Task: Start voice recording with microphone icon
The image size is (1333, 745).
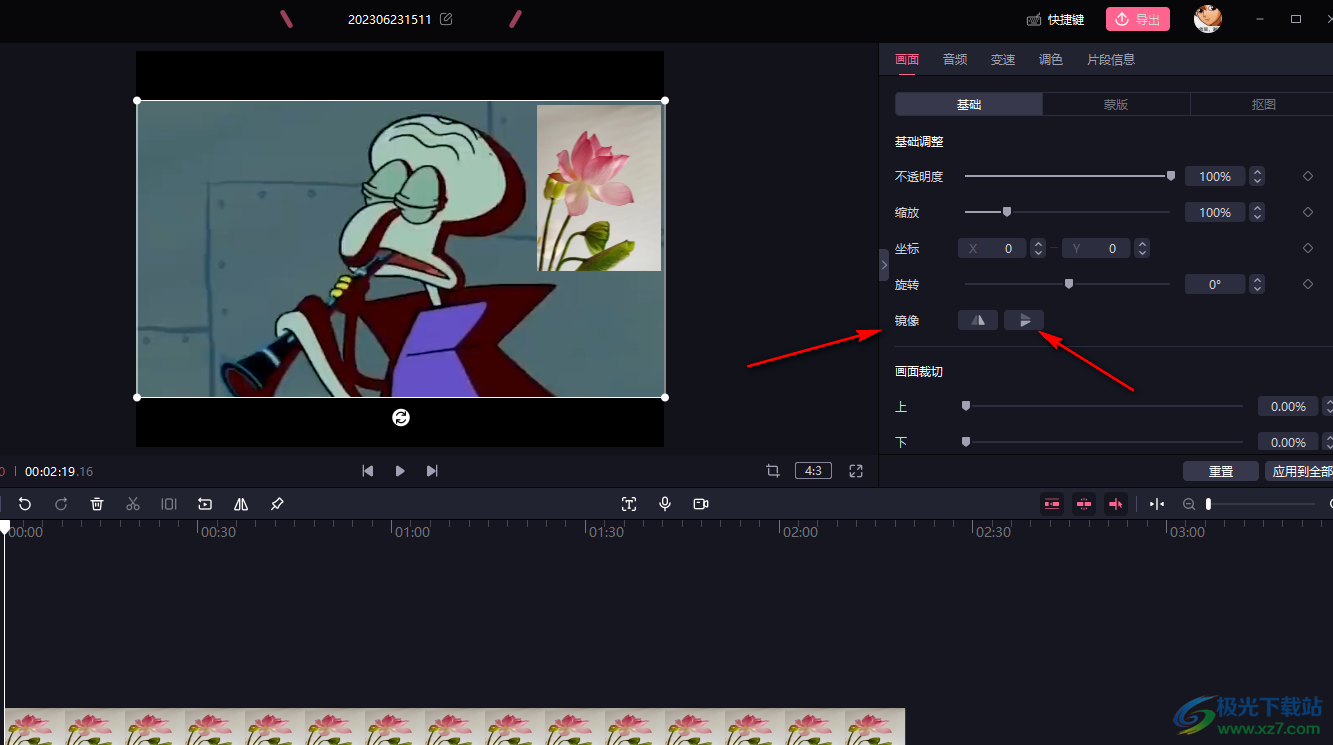Action: pyautogui.click(x=665, y=504)
